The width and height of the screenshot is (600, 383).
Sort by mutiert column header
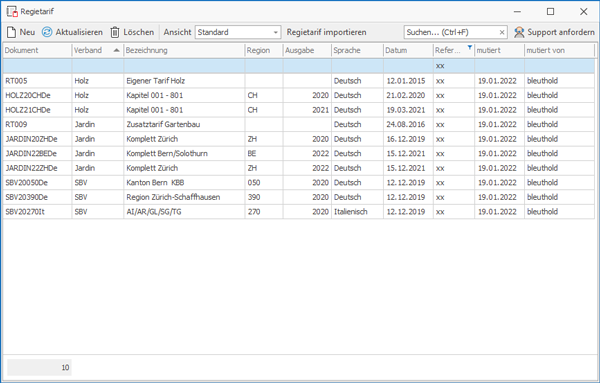pyautogui.click(x=499, y=50)
